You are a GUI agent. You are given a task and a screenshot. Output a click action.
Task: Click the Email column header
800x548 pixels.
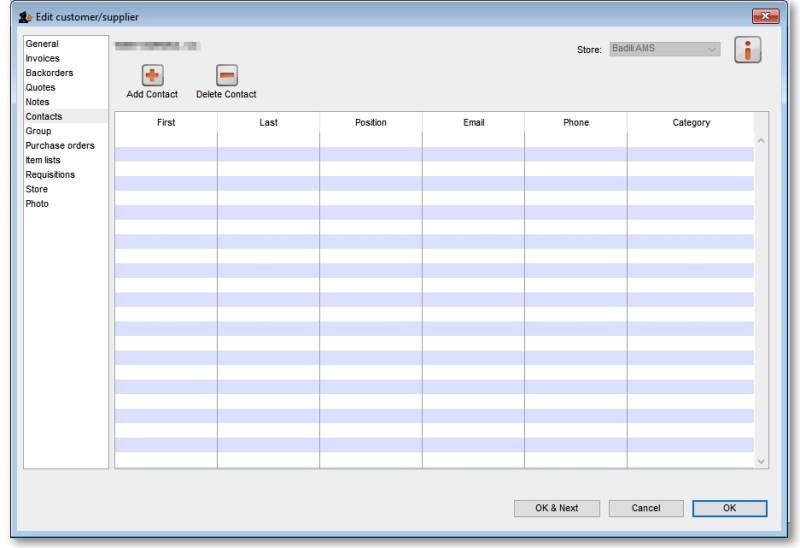coord(474,123)
